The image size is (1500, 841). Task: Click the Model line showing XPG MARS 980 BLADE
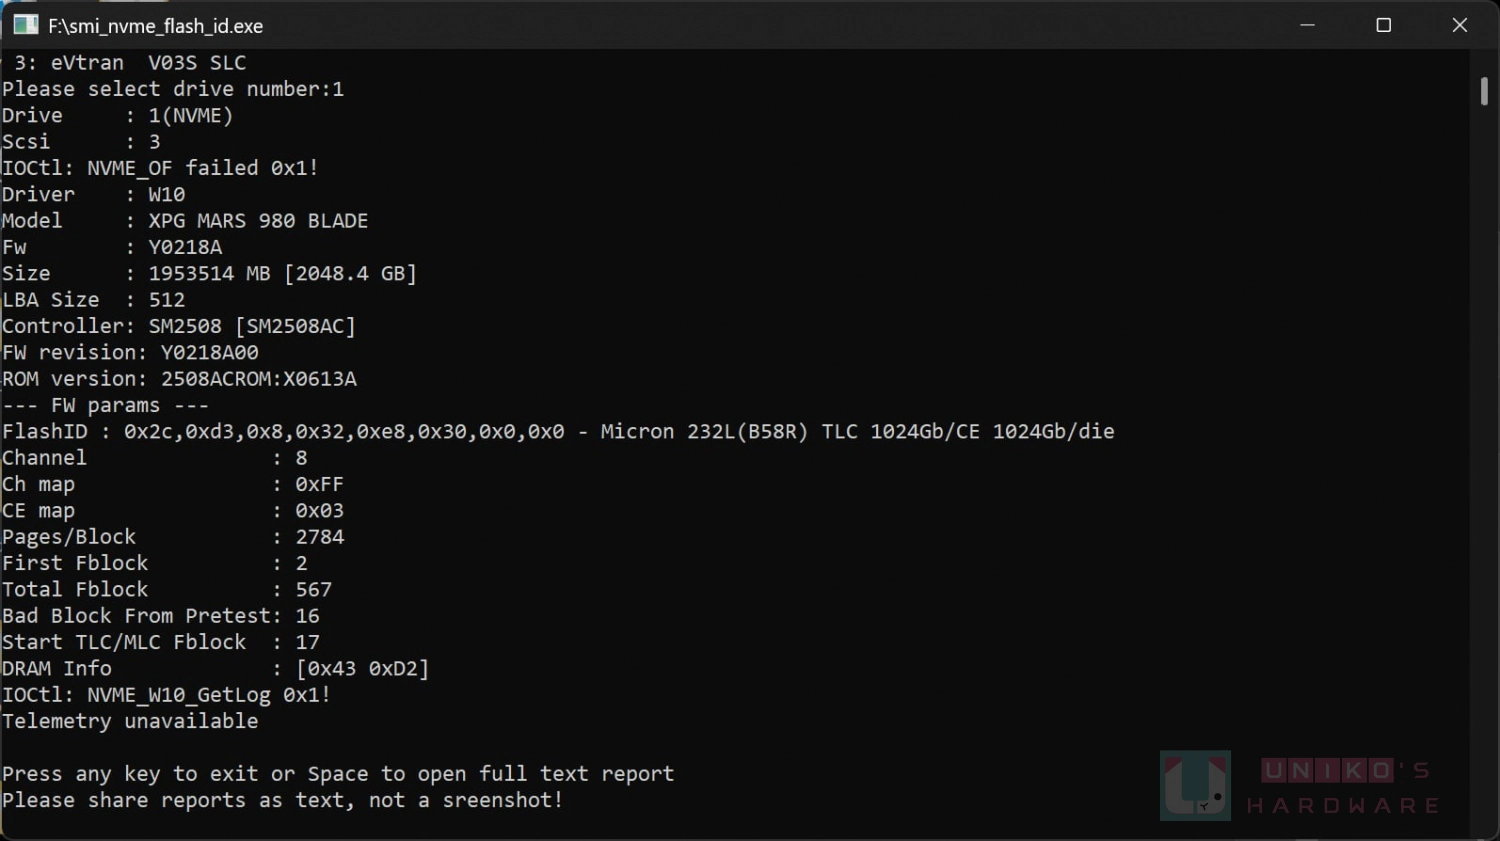point(185,221)
